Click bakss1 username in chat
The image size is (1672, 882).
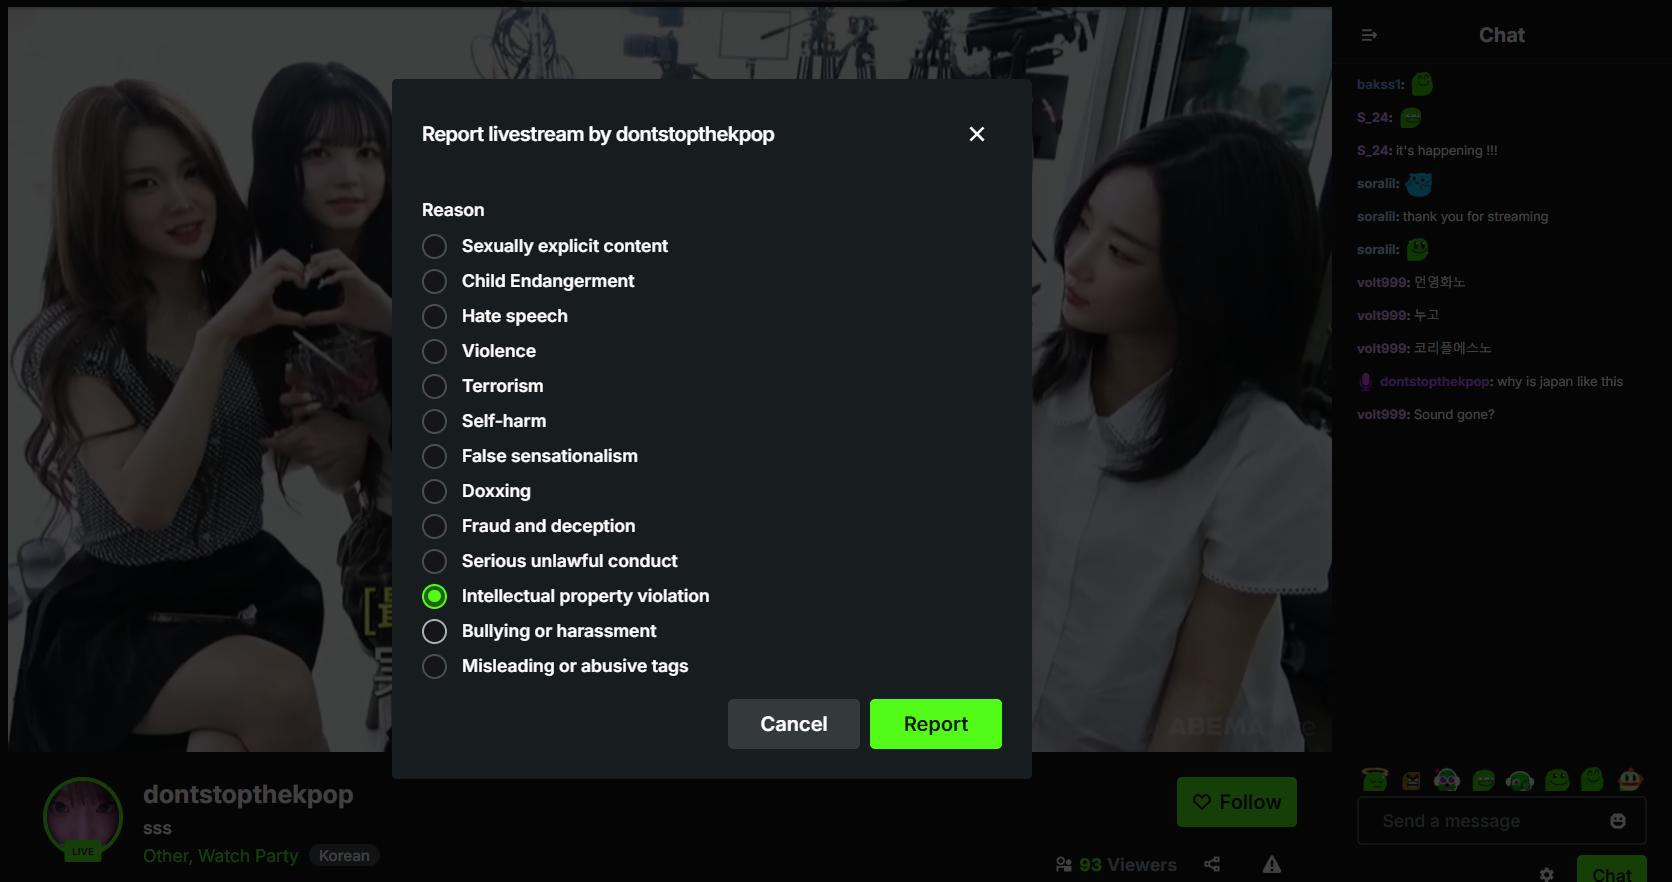pyautogui.click(x=1380, y=85)
